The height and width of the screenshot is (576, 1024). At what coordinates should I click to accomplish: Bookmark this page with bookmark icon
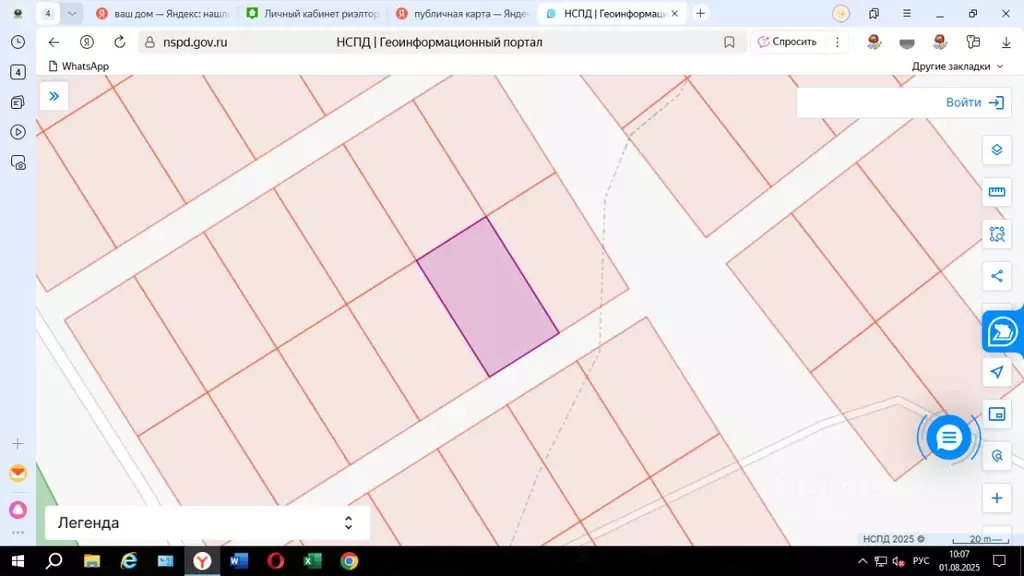coord(729,42)
